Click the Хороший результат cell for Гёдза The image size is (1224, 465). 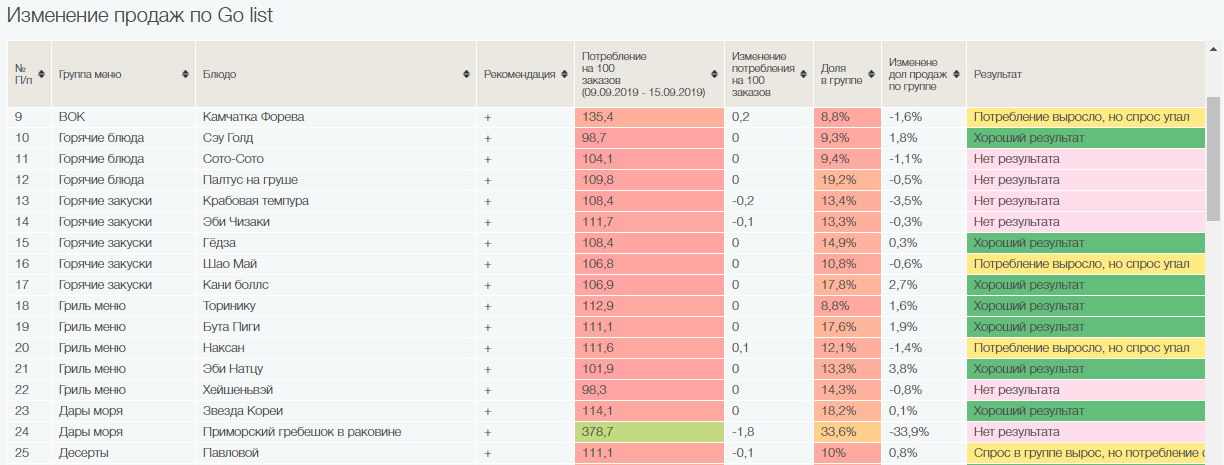(1085, 243)
